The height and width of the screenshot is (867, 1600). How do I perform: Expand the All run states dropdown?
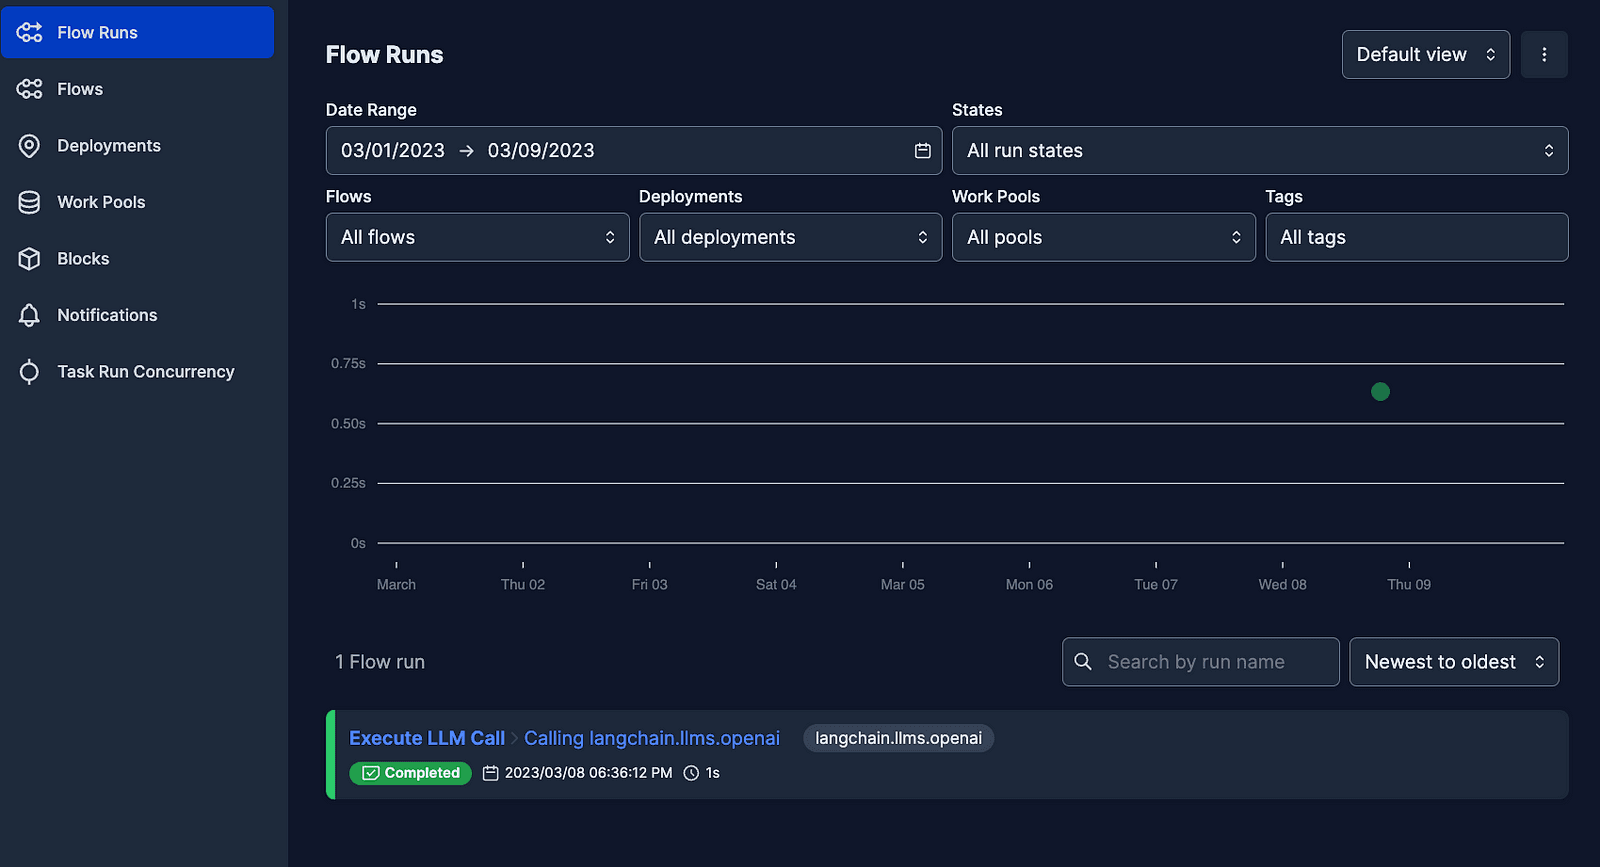1259,151
